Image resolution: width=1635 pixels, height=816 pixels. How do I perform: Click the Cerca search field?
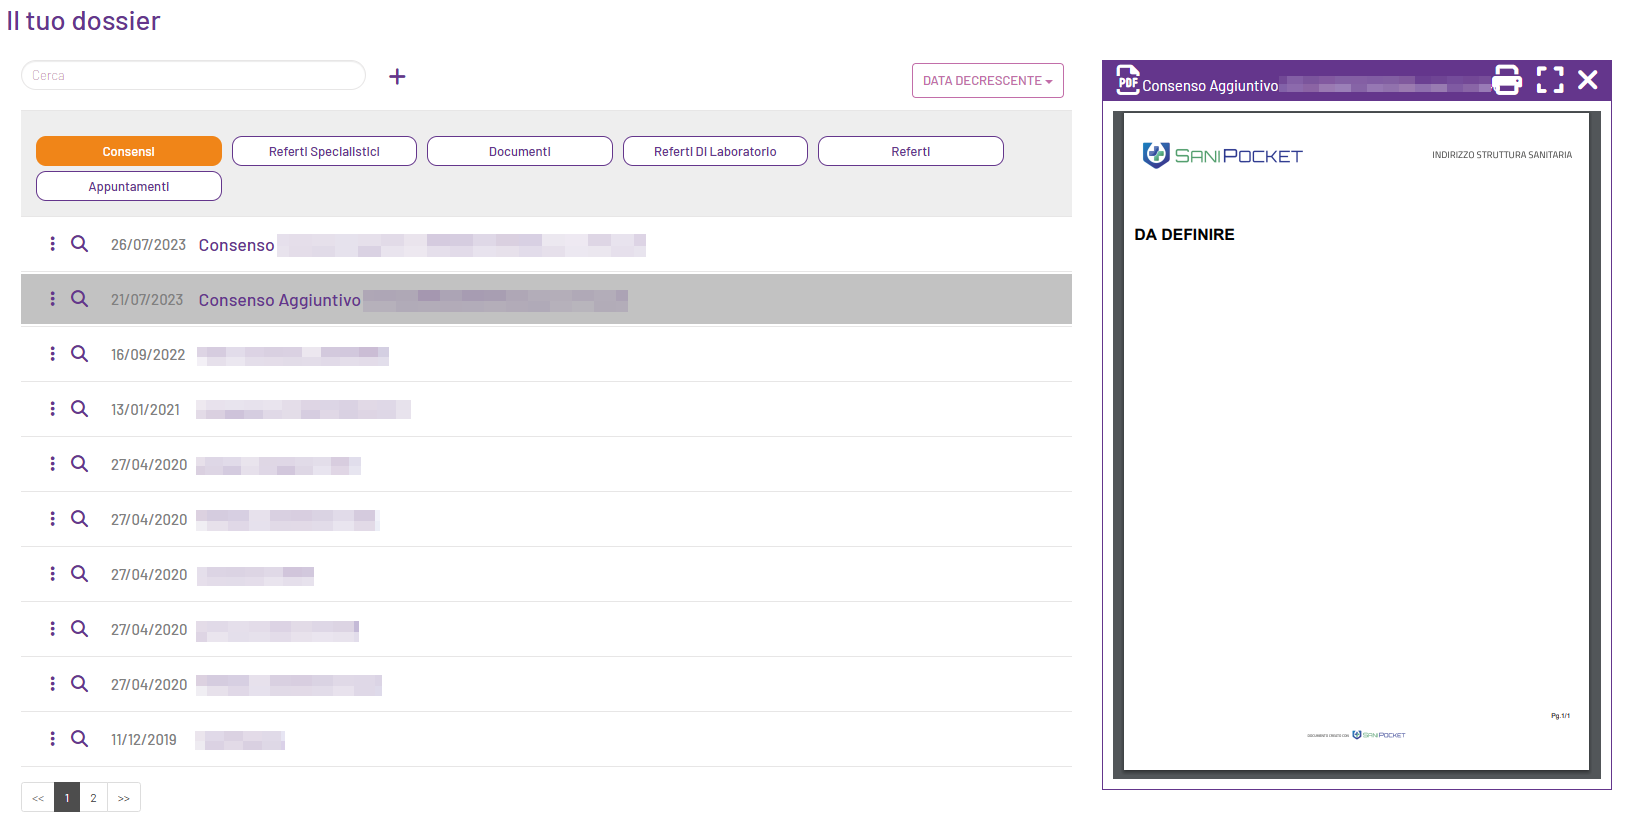tap(193, 76)
